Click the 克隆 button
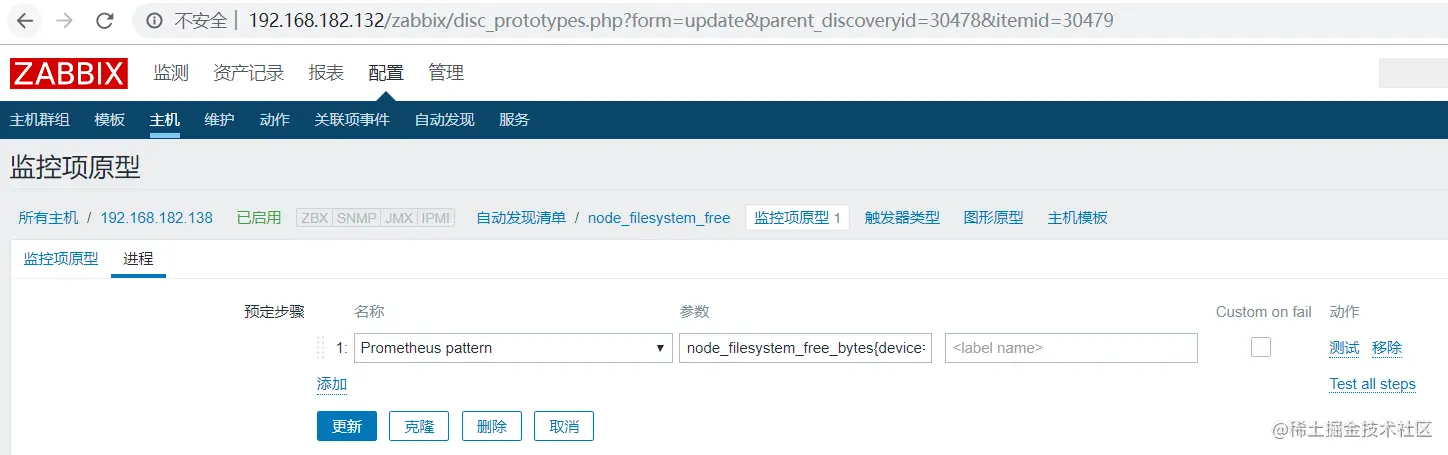The width and height of the screenshot is (1448, 455). (419, 426)
